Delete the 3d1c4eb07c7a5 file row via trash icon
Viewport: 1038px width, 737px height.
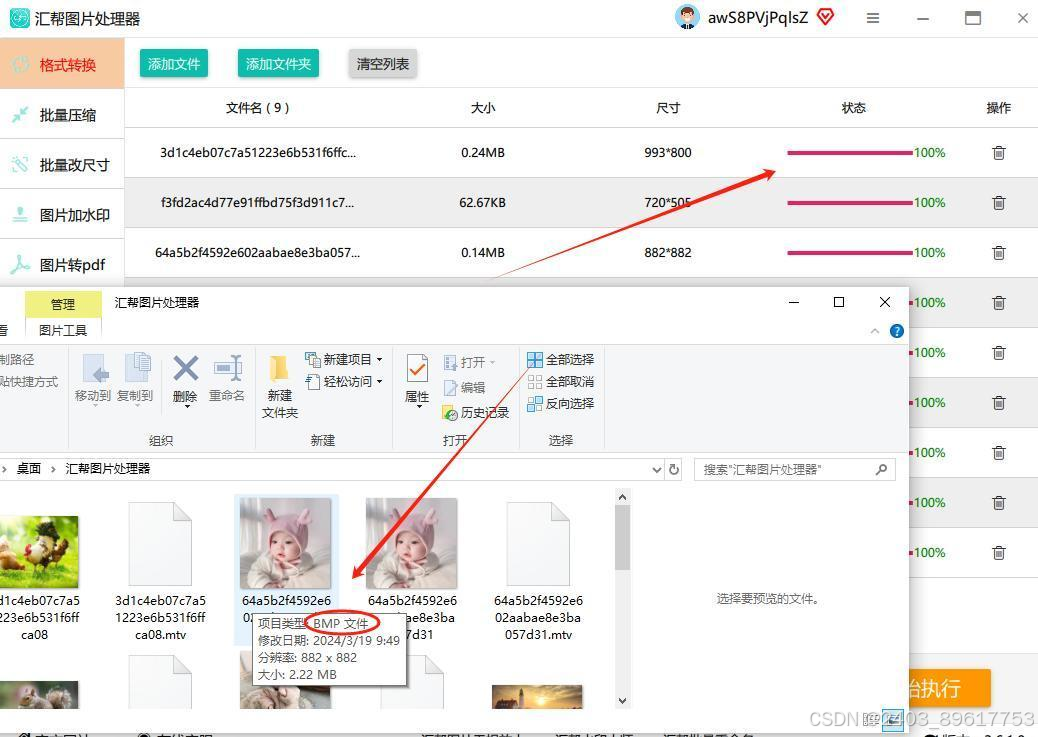point(999,152)
